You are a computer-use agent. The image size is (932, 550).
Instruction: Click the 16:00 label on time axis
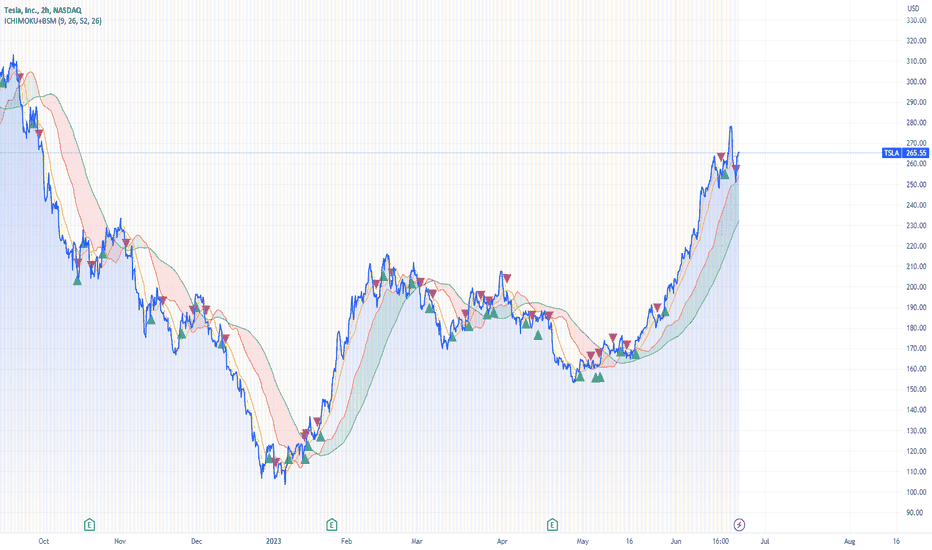tap(720, 541)
